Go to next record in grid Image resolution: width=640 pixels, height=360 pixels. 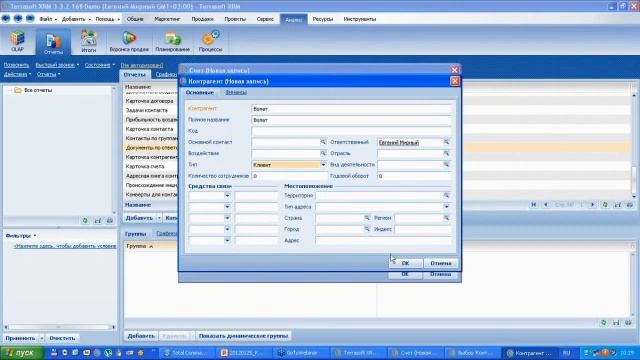coord(593,204)
